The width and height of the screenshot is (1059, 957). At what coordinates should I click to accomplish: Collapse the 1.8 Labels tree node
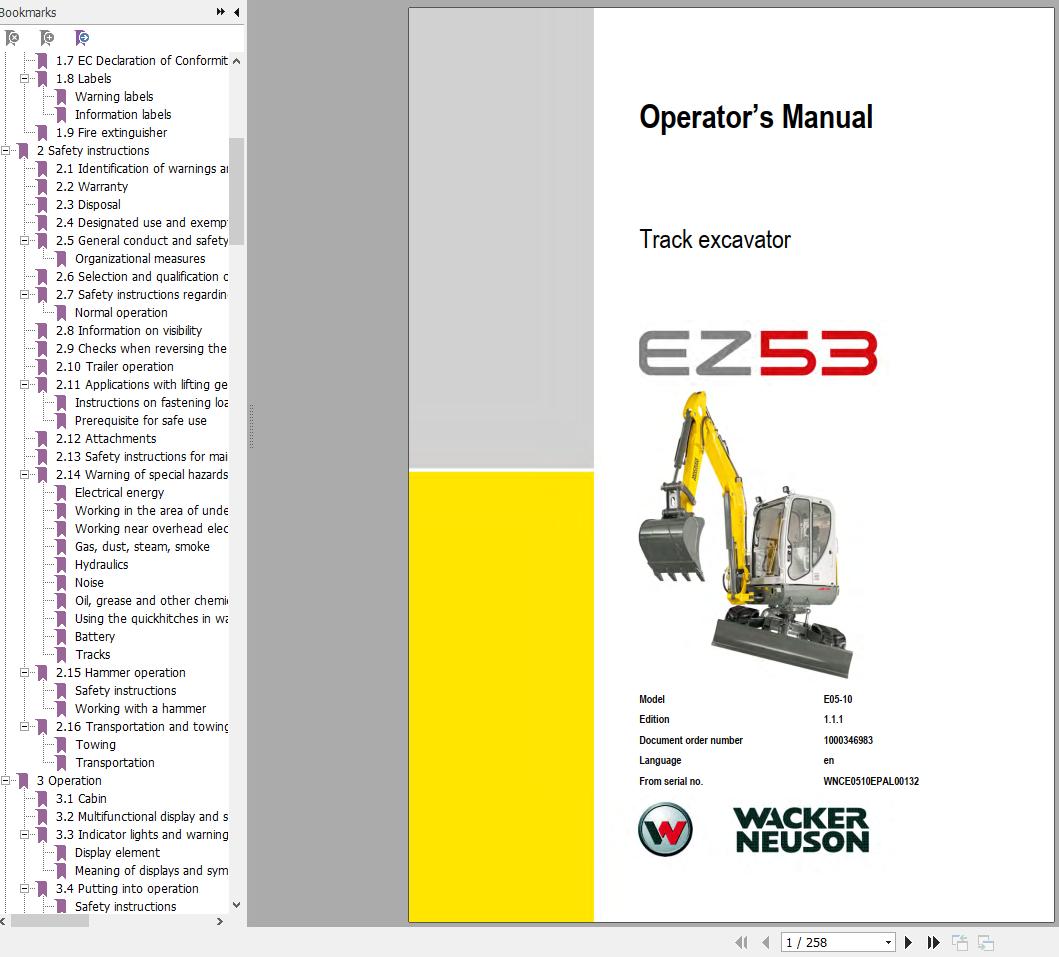[24, 78]
